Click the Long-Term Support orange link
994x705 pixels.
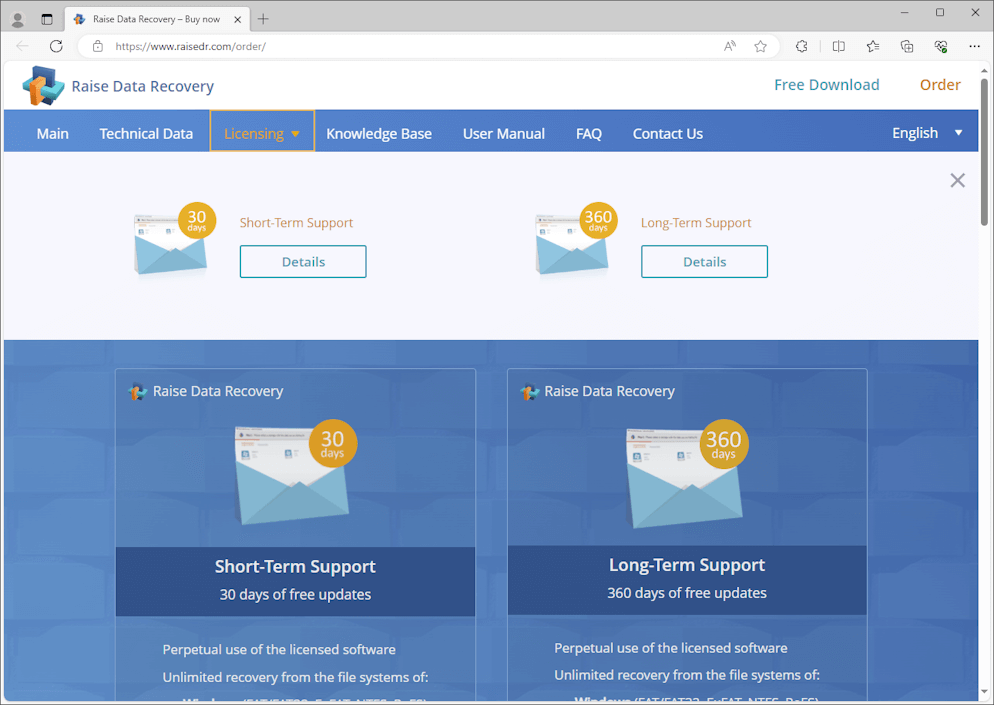696,223
